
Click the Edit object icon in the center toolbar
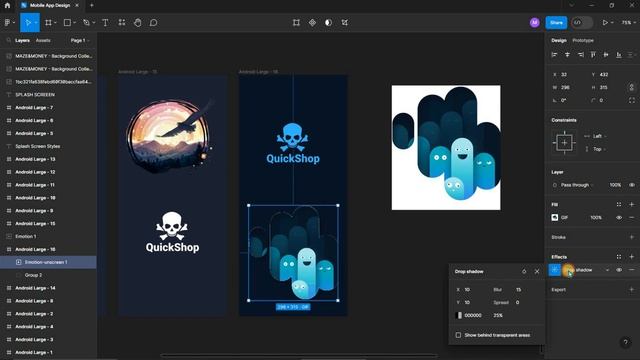coord(296,23)
